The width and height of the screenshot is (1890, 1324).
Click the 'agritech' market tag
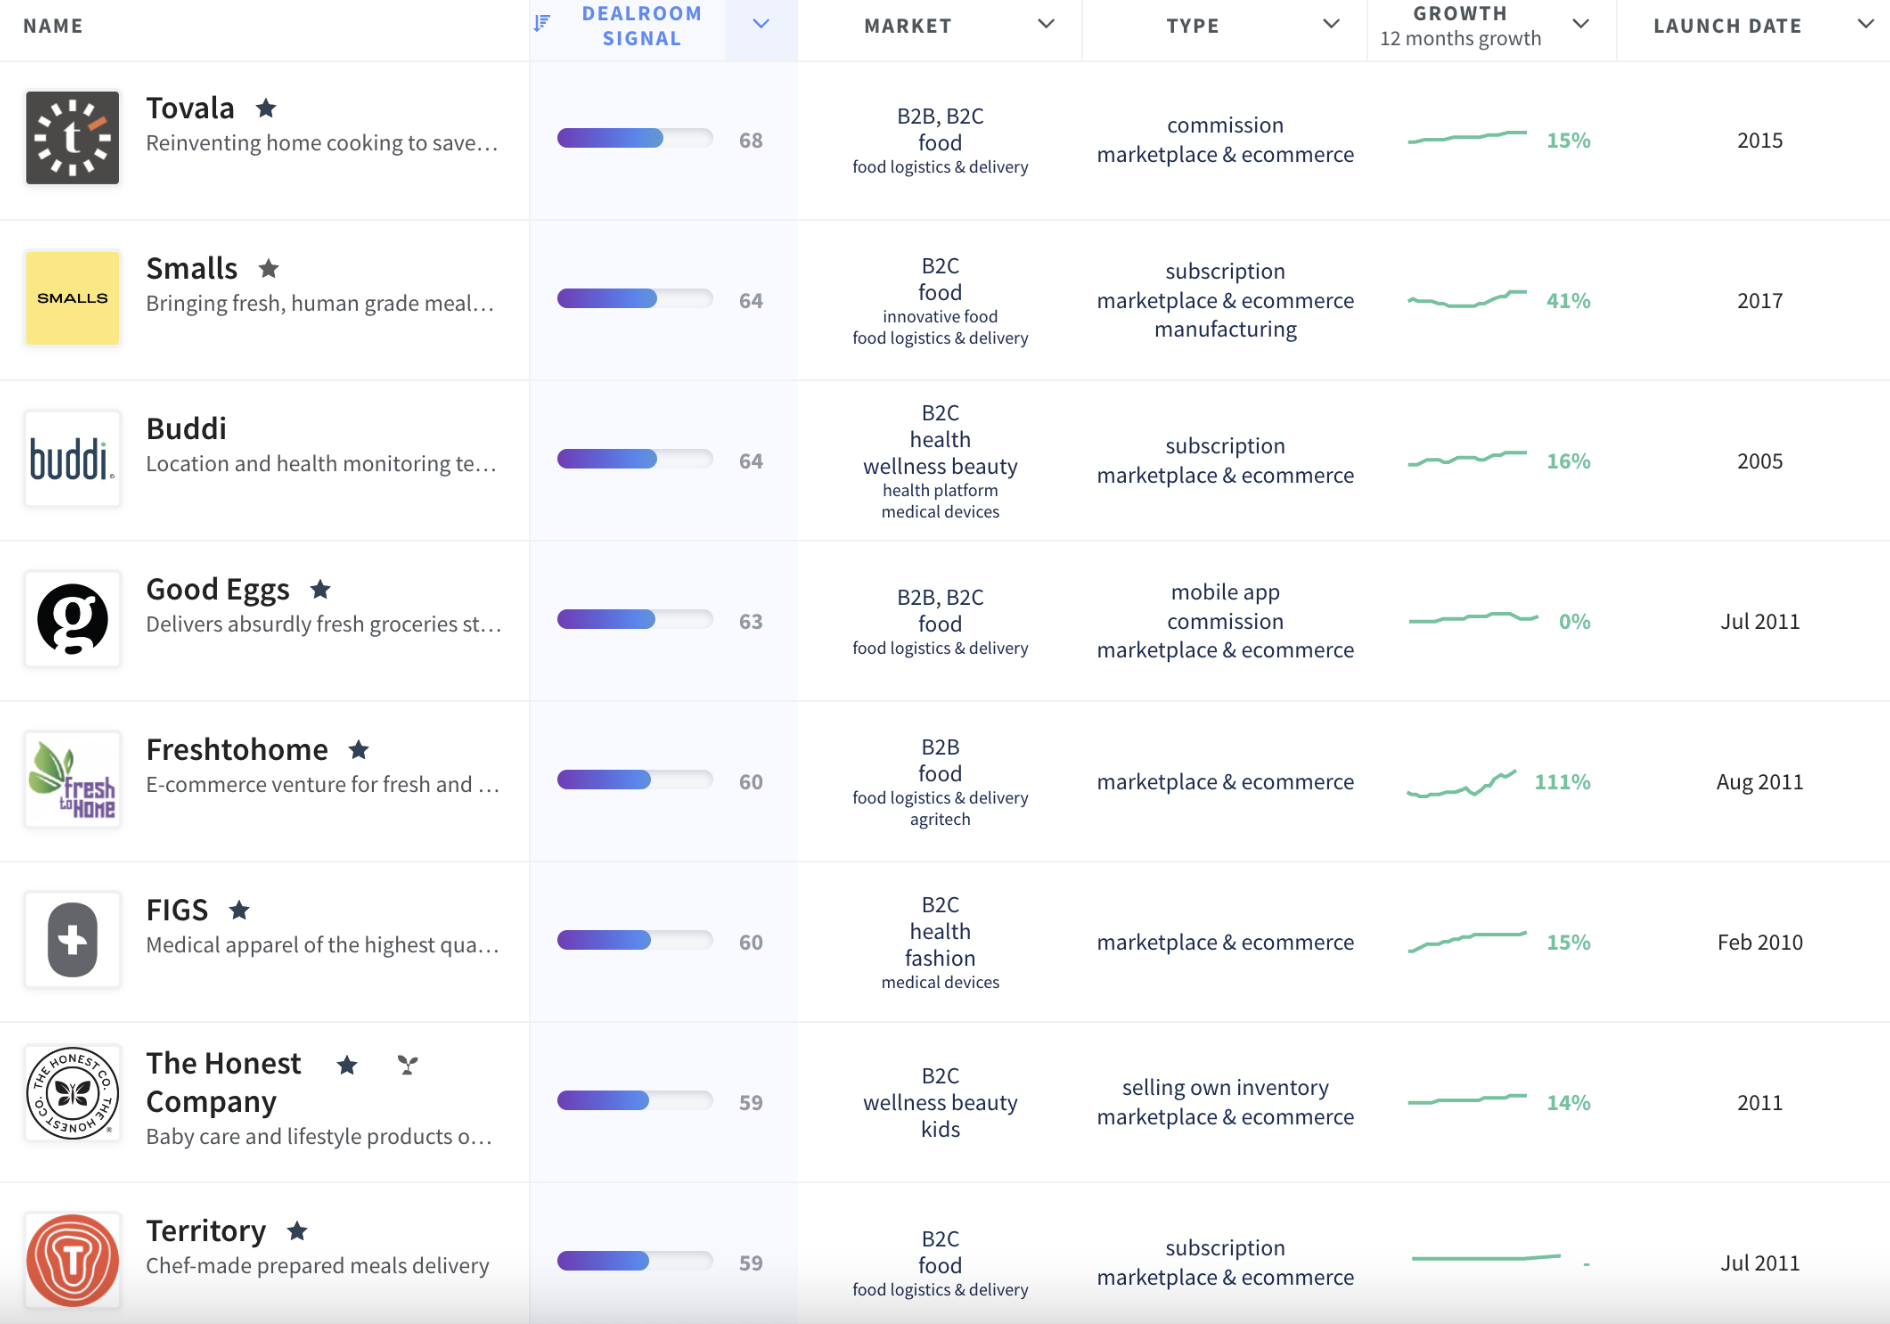[x=940, y=819]
